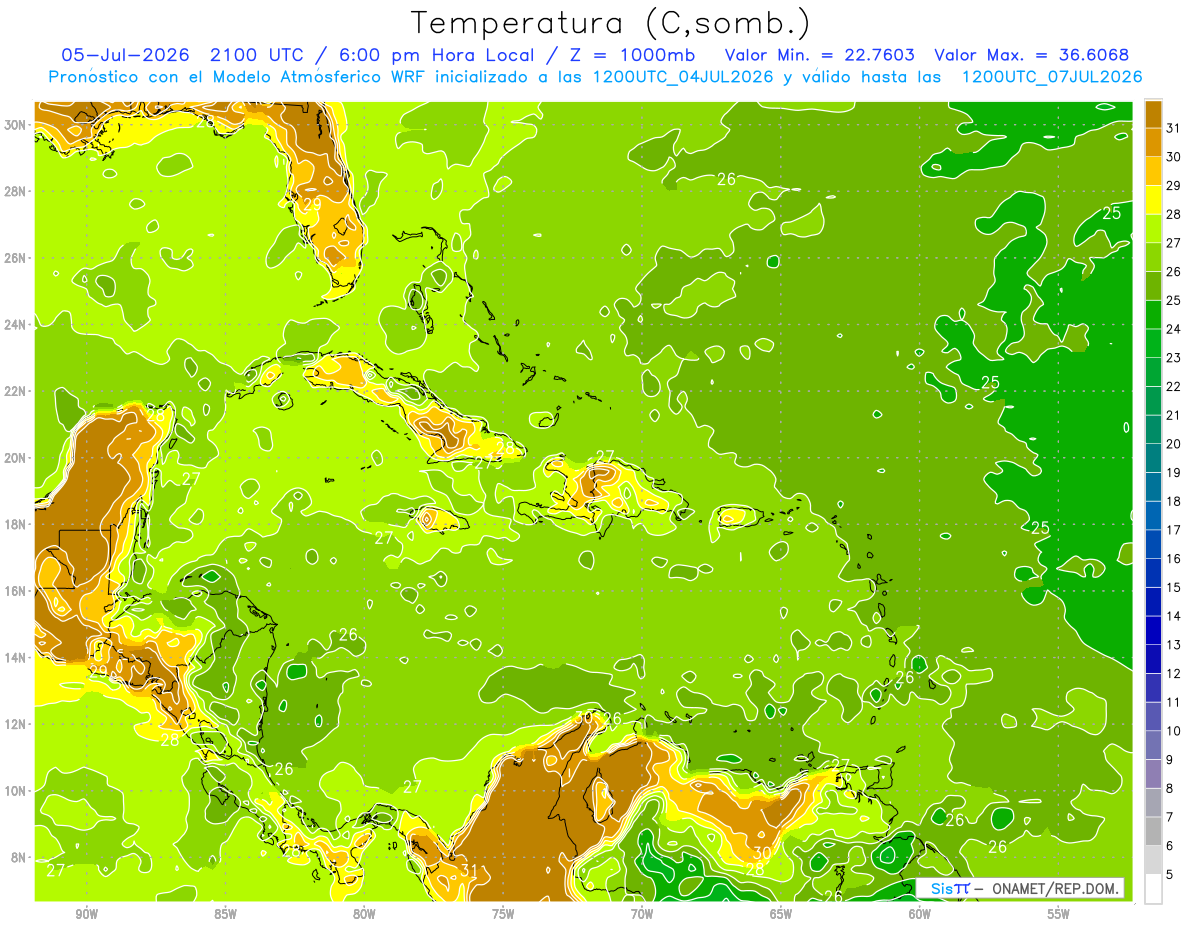Click the colorbar label "30"
This screenshot has height=927, width=1200.
click(x=1174, y=157)
